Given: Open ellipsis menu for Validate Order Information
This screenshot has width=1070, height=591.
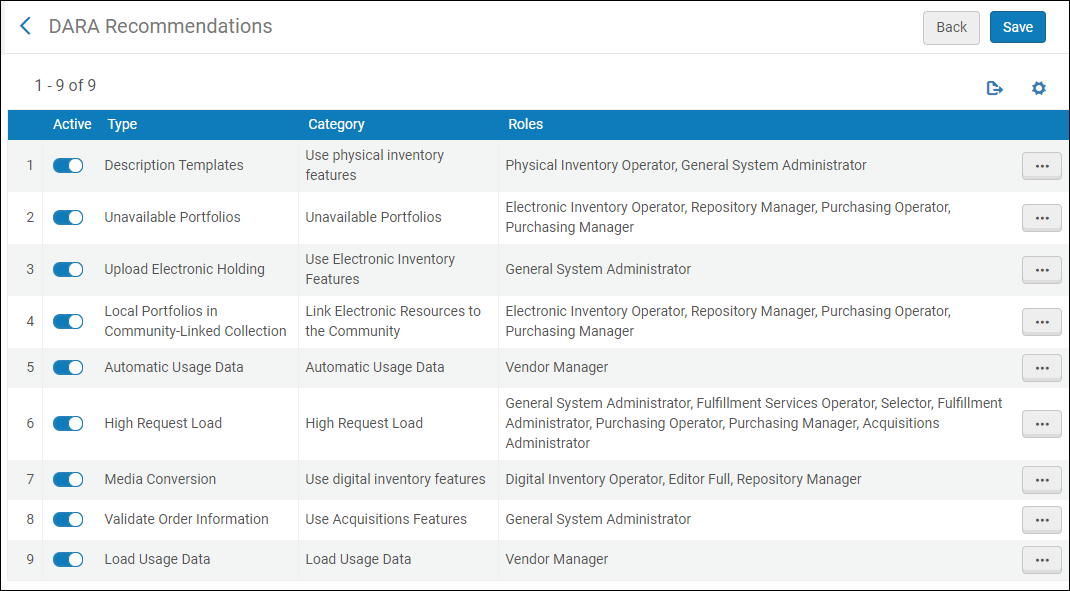Looking at the screenshot, I should tap(1041, 520).
